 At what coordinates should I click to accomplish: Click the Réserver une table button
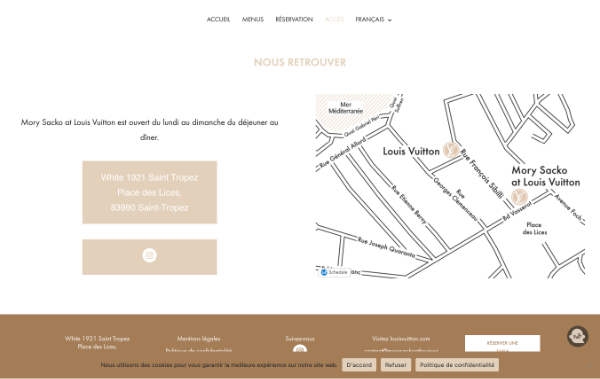(x=502, y=343)
